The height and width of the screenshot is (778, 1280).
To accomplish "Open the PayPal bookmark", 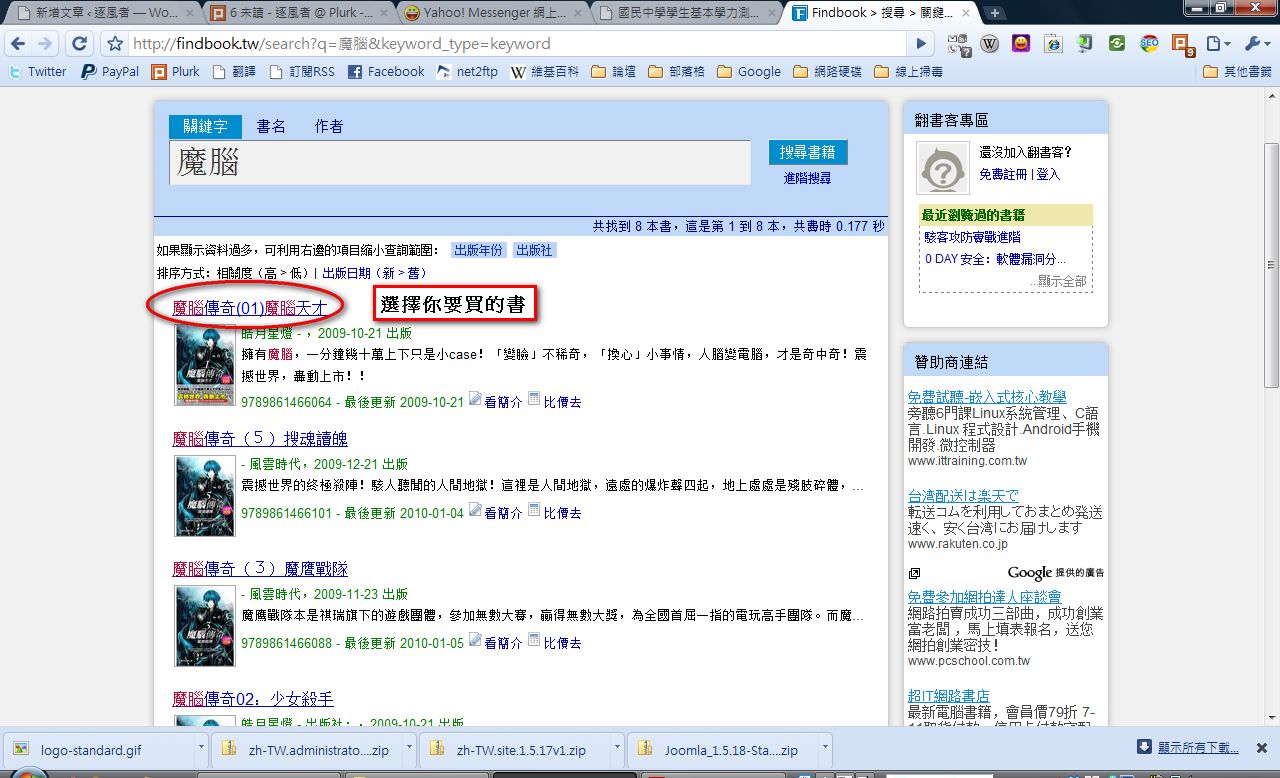I will pos(110,72).
